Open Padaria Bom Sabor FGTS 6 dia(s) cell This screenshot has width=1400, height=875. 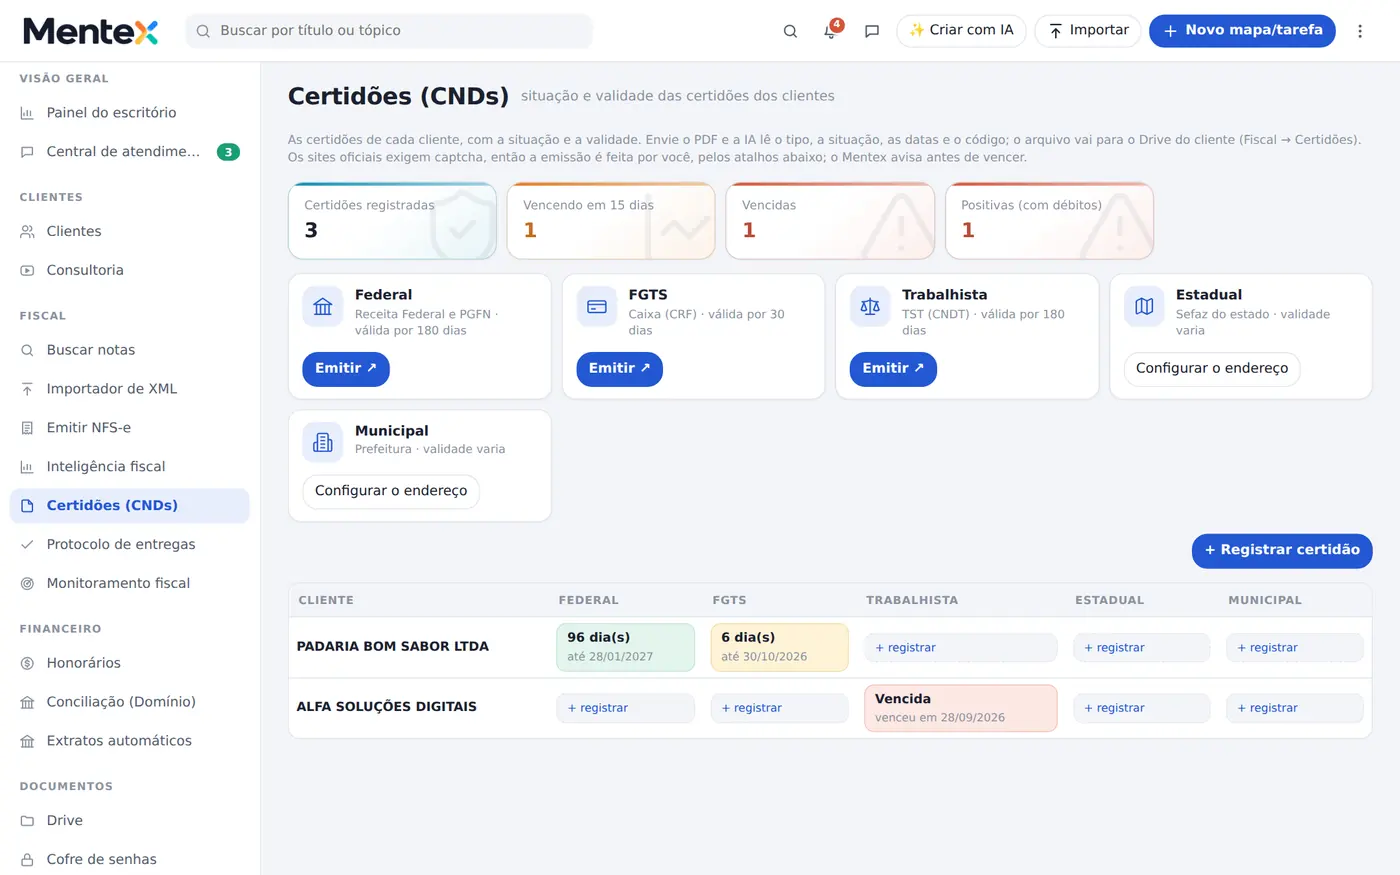pos(779,647)
